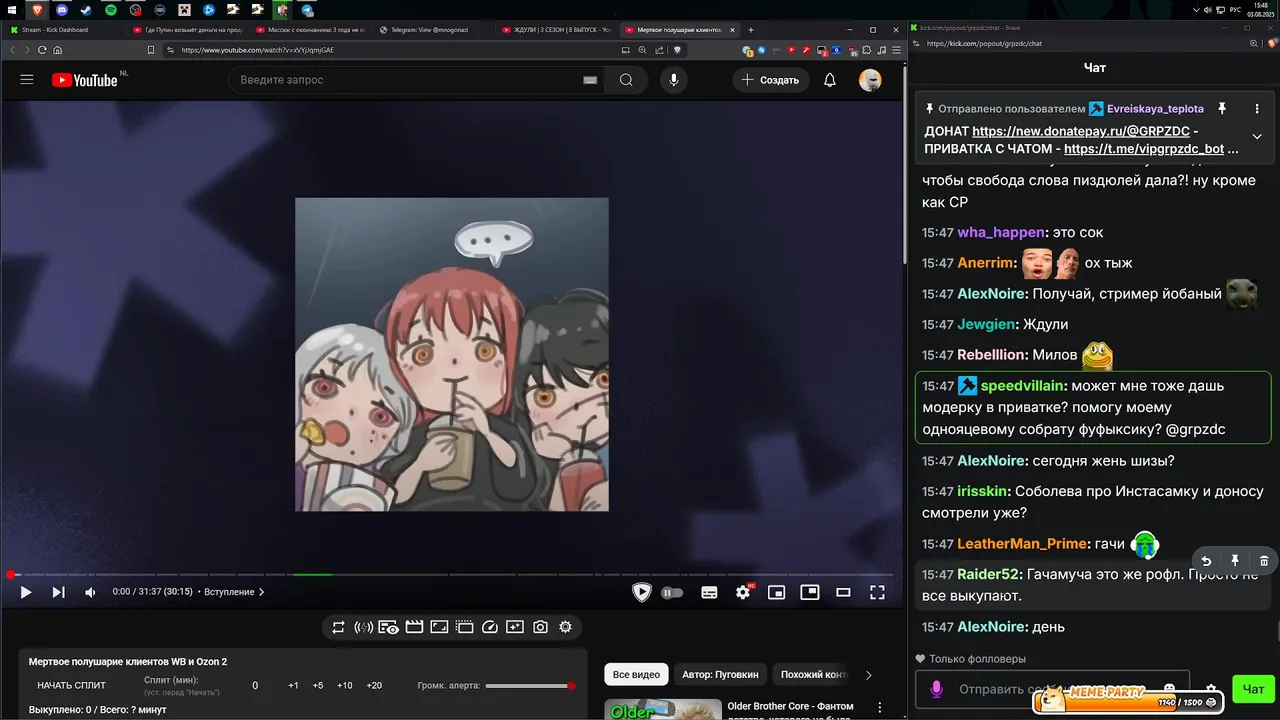The width and height of the screenshot is (1280, 720).
Task: Click the Создать button
Action: [770, 80]
